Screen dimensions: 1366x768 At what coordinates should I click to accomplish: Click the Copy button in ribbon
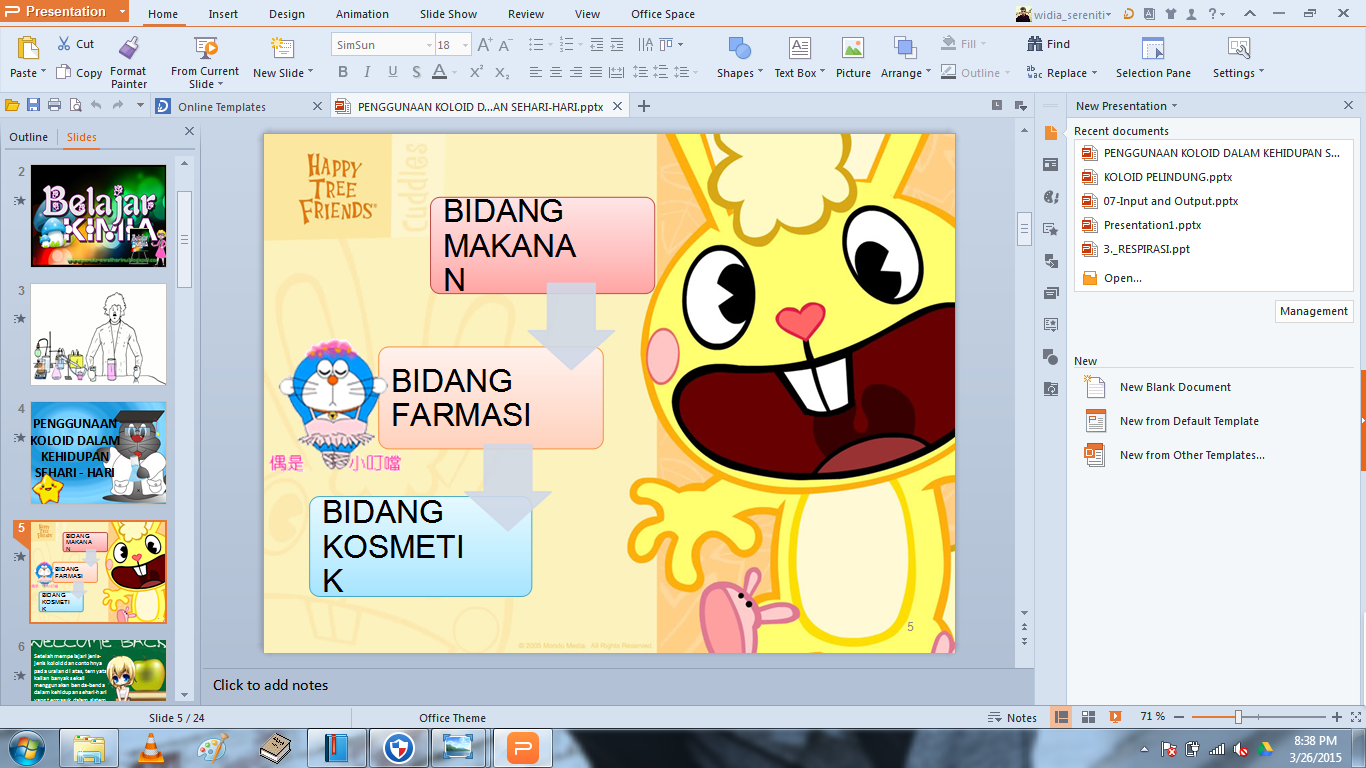coord(79,72)
